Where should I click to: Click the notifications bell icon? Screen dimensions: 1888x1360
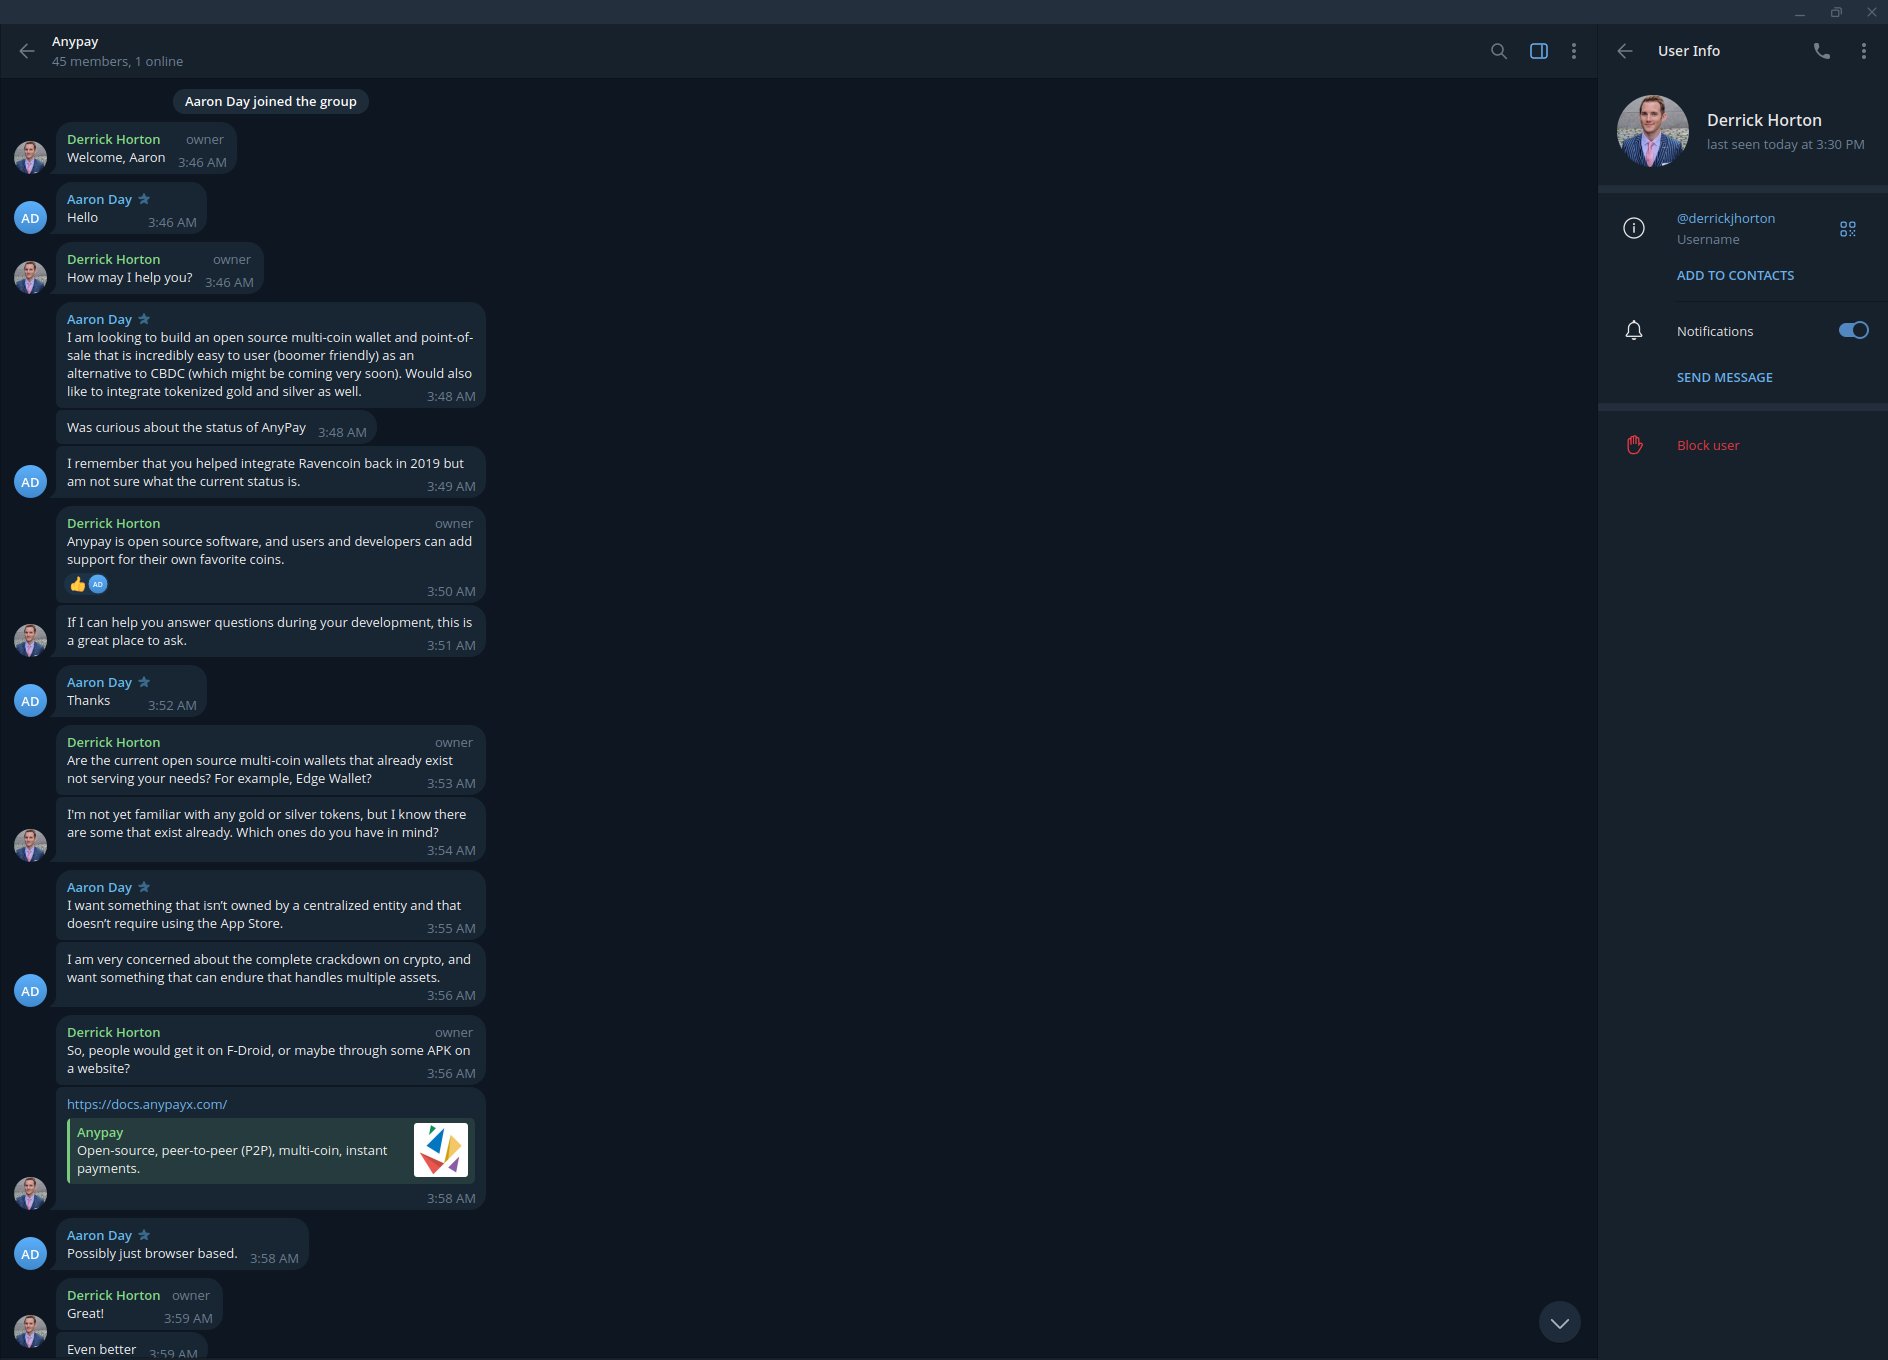click(1634, 331)
